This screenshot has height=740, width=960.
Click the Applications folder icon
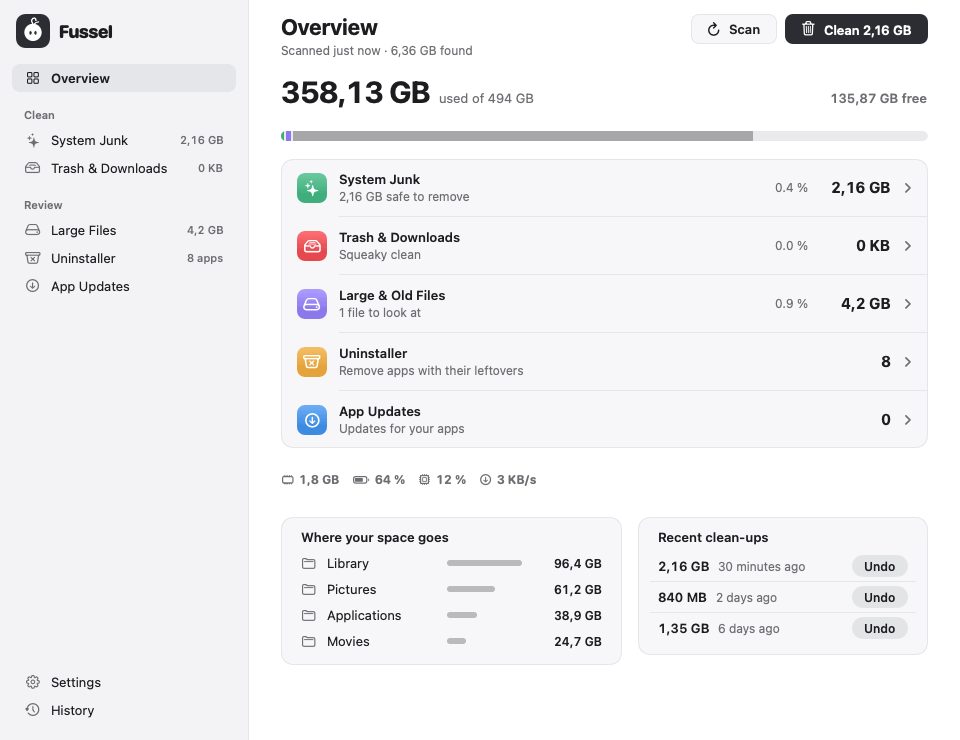point(309,615)
